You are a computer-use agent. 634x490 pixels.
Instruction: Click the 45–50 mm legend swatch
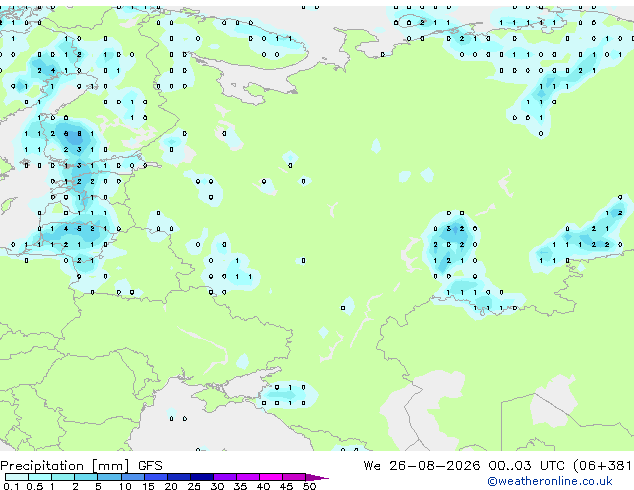294,477
